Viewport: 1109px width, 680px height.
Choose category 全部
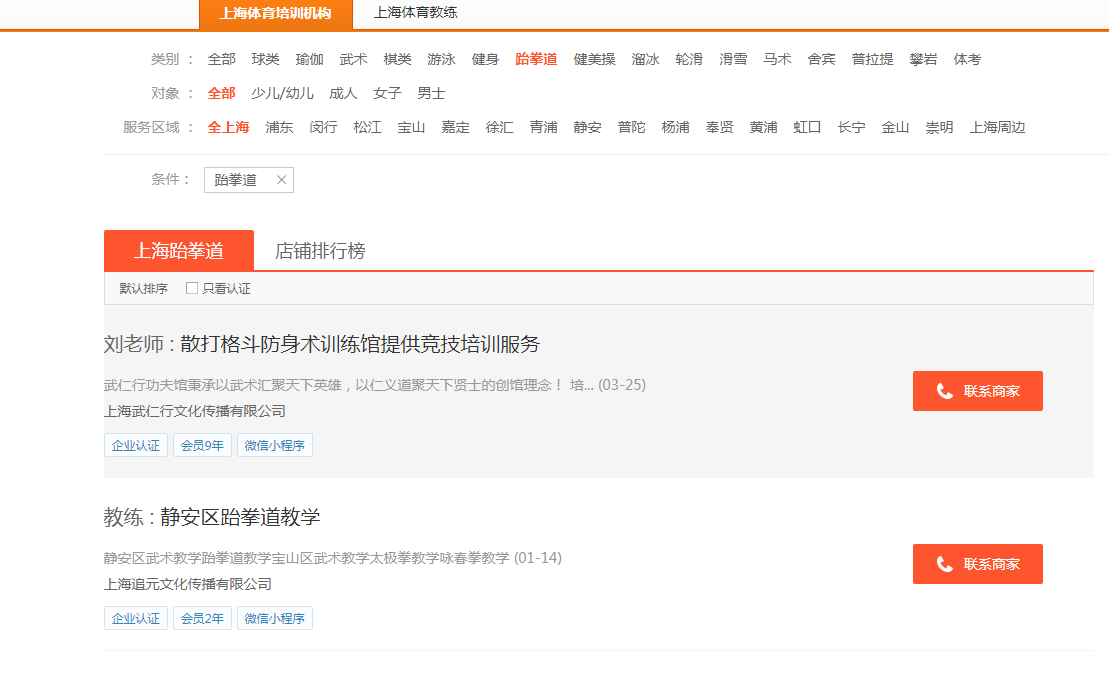click(221, 59)
